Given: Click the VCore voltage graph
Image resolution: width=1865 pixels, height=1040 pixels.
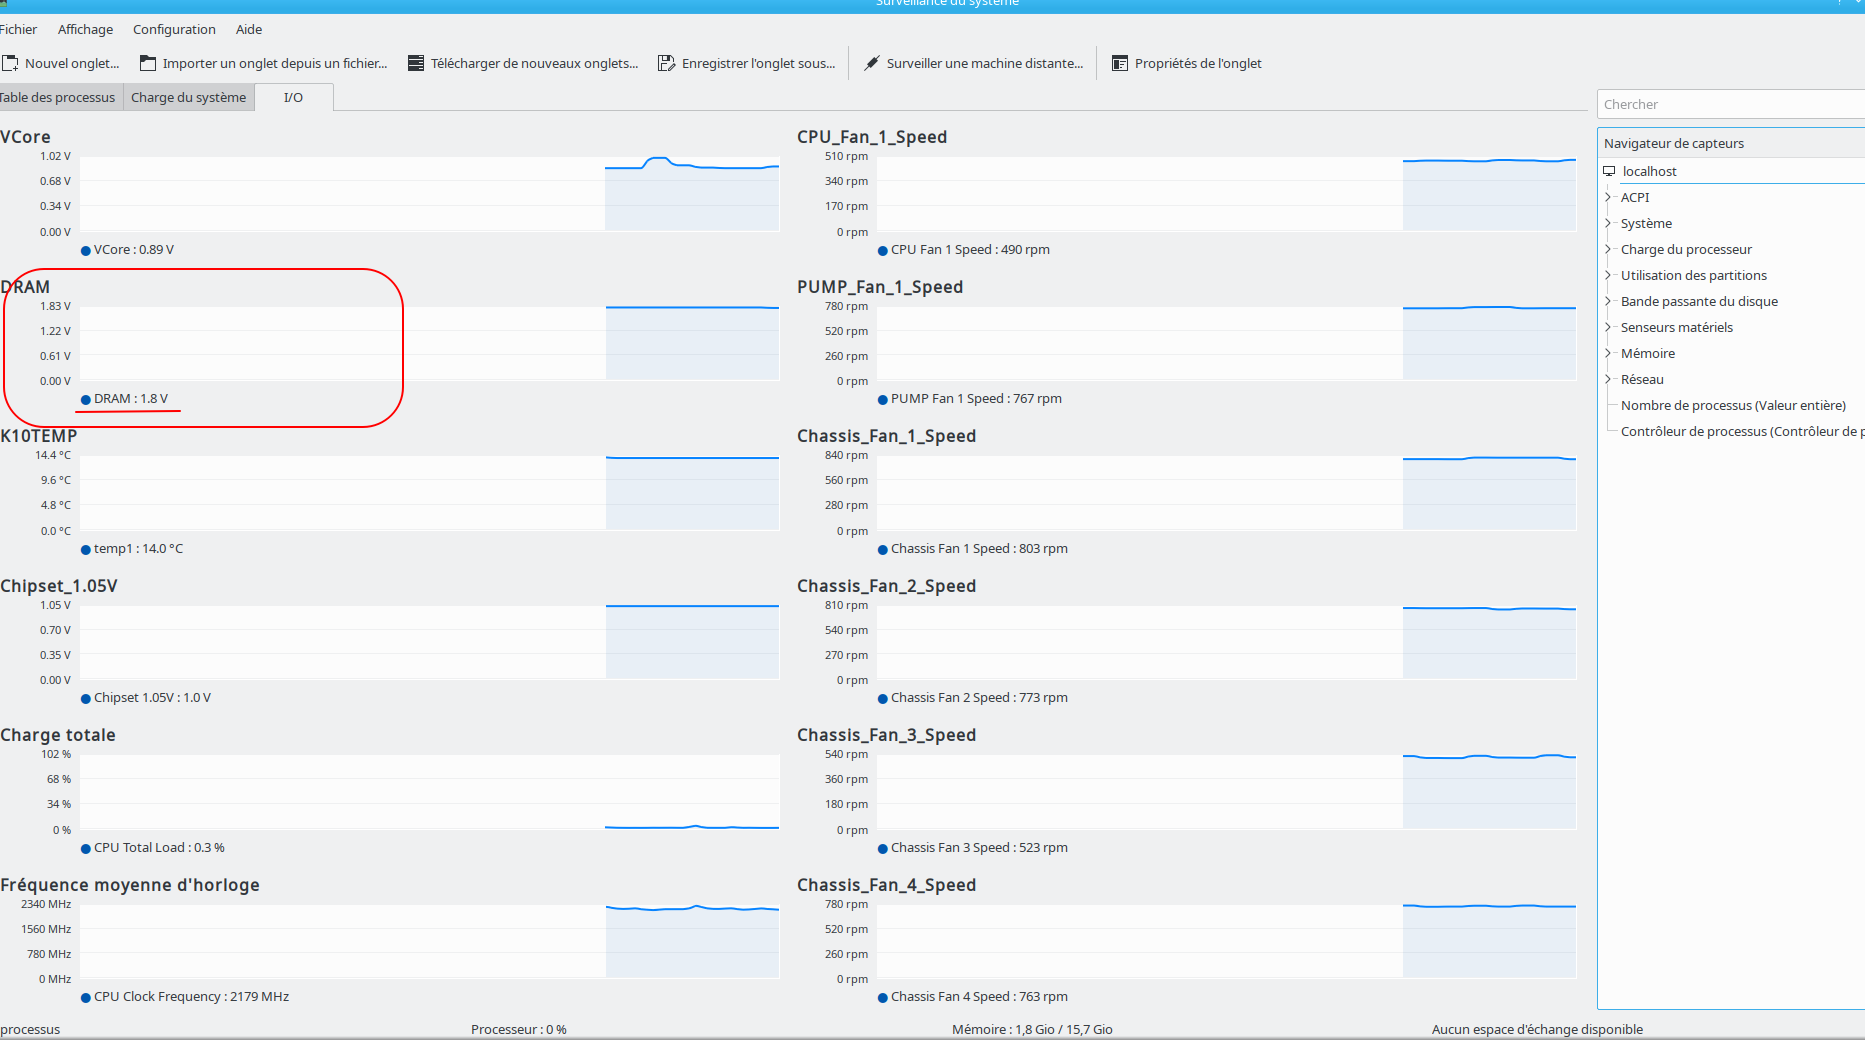Looking at the screenshot, I should point(429,194).
